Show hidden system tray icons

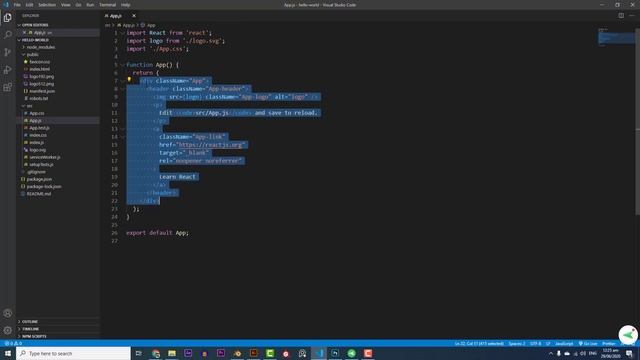(x=551, y=353)
